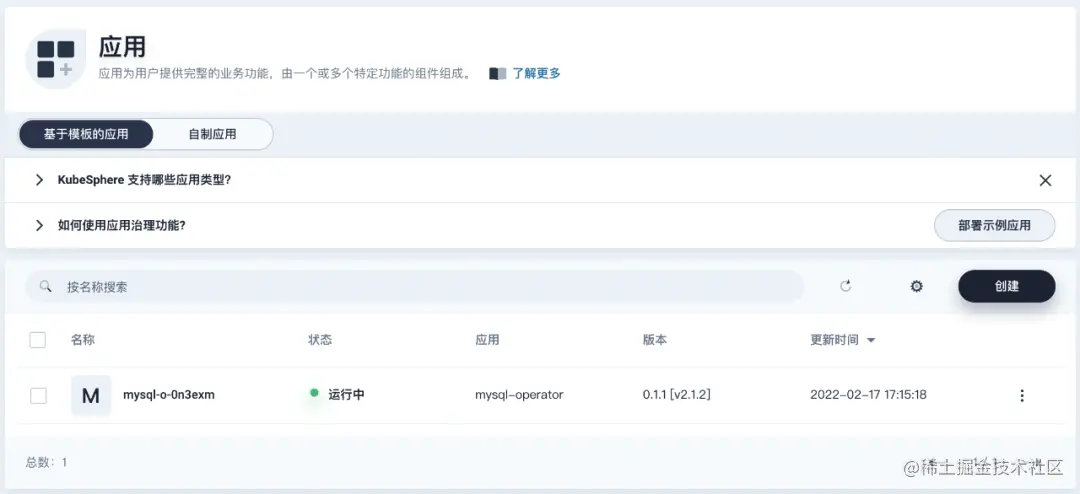
Task: Toggle the select-all header checkbox
Action: 38,340
